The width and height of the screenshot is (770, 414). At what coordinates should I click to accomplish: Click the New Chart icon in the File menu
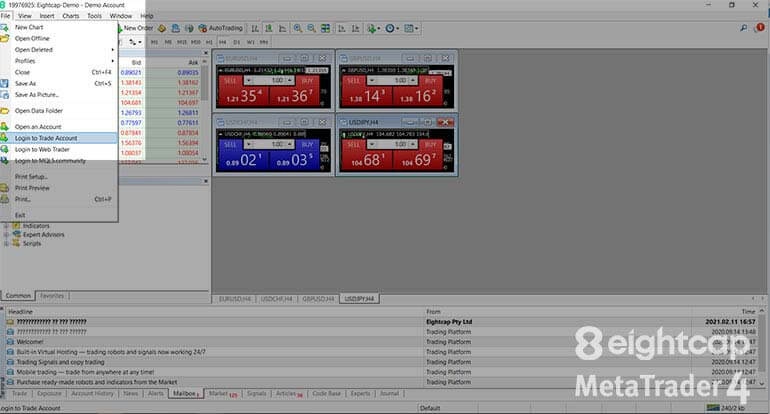coord(4,27)
